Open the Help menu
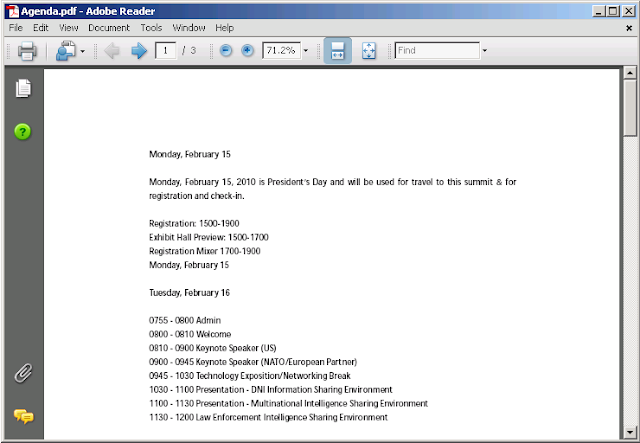This screenshot has width=640, height=443. pyautogui.click(x=224, y=28)
